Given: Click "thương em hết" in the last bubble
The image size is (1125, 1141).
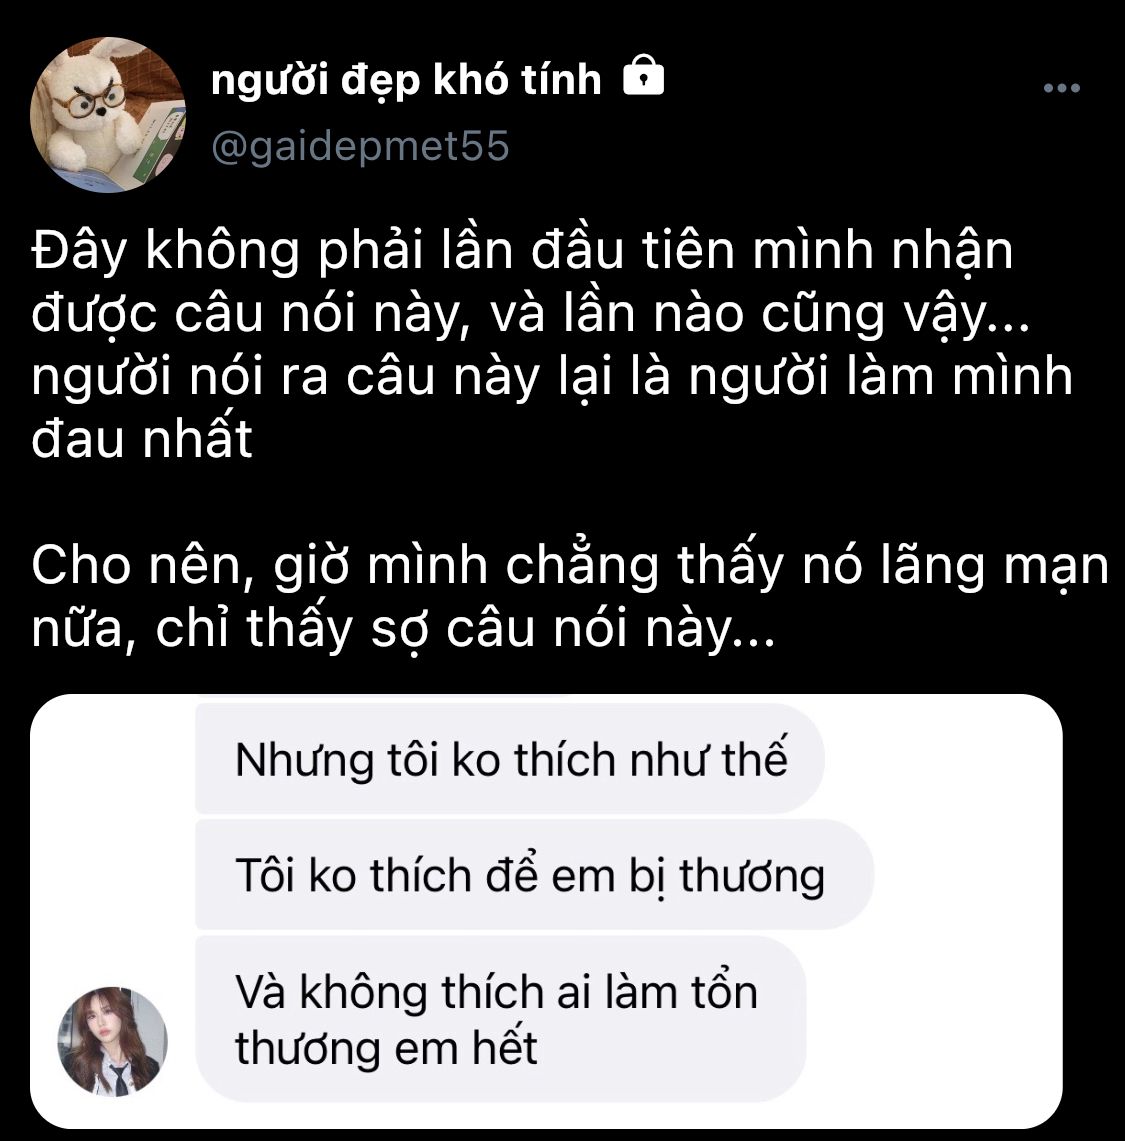Looking at the screenshot, I should [386, 1049].
